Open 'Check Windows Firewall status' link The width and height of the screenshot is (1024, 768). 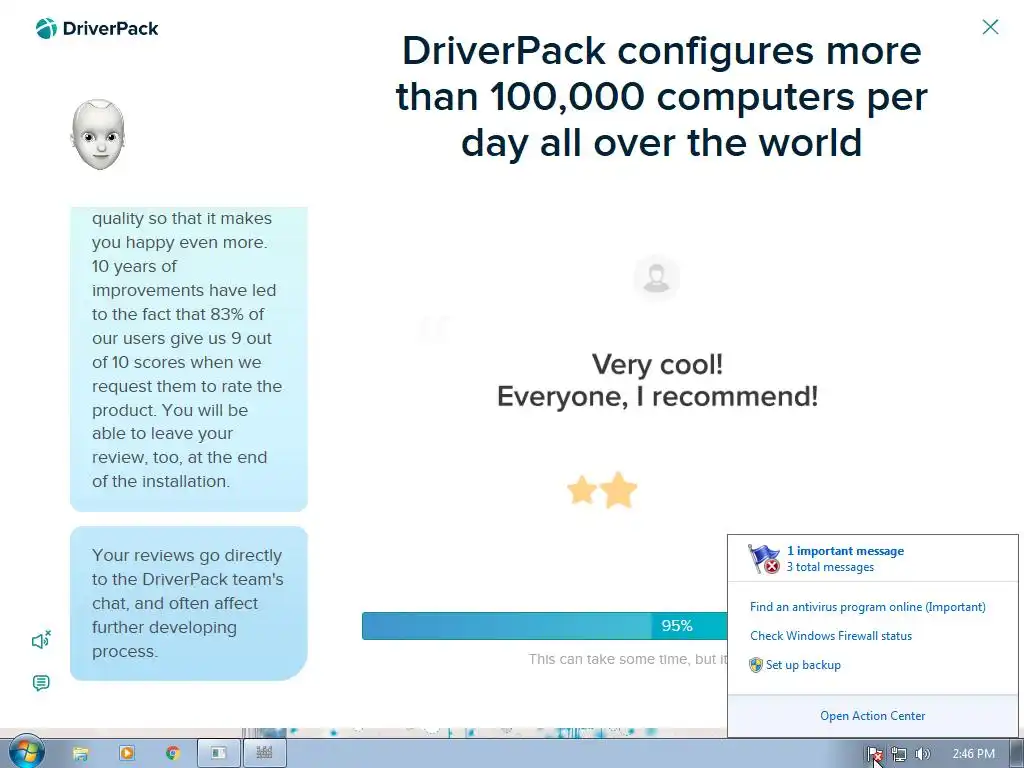point(831,635)
